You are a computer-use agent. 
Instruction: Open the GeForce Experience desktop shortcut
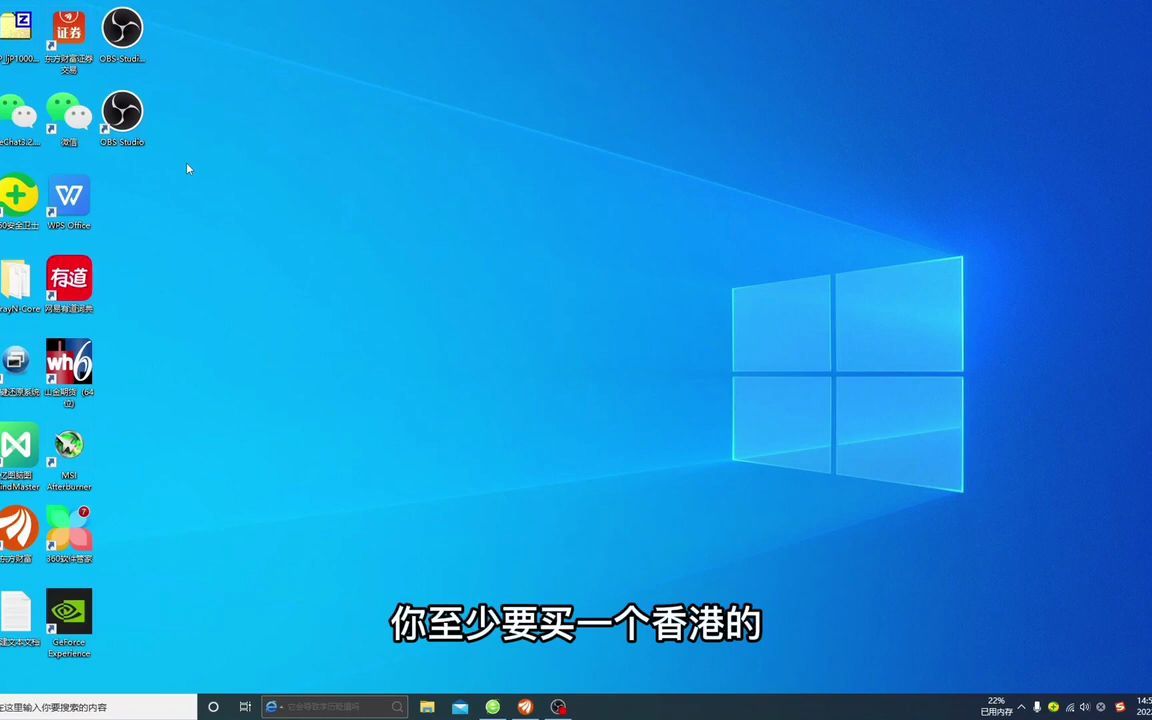(69, 623)
